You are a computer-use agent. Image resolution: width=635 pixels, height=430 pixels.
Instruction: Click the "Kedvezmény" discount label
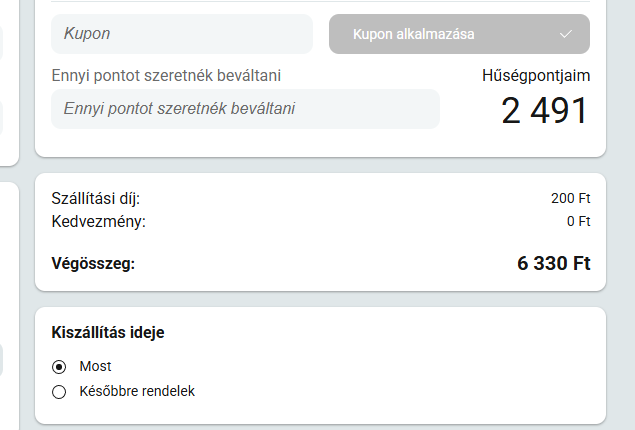click(x=98, y=221)
